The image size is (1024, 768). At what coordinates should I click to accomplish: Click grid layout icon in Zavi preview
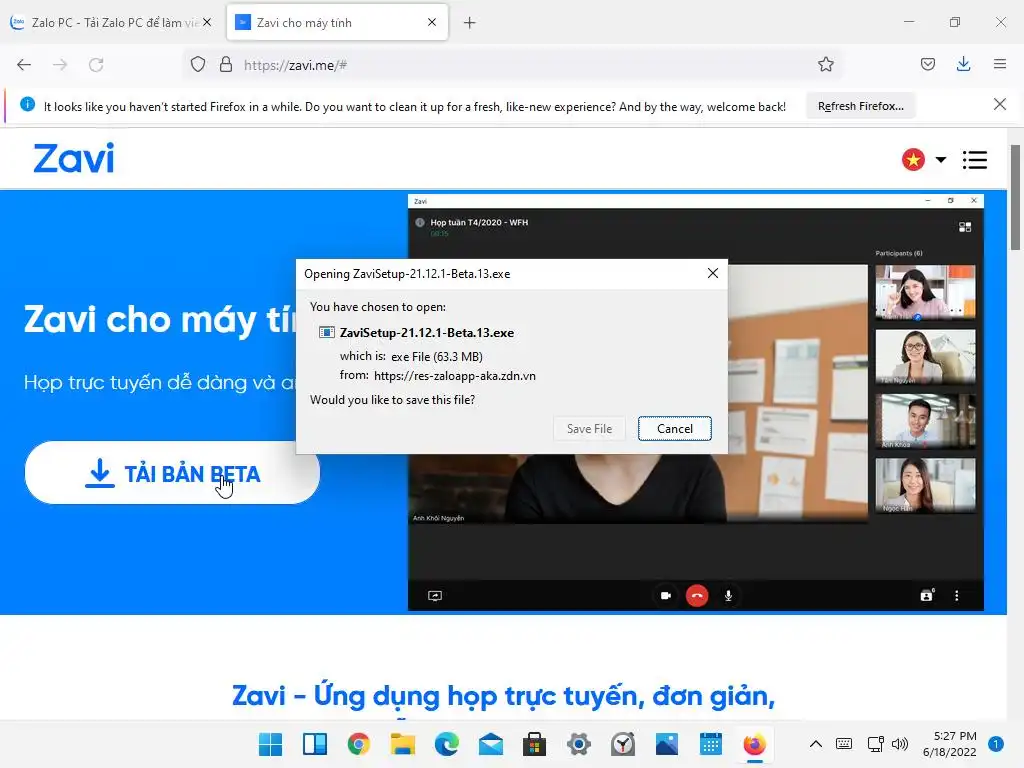click(x=965, y=227)
